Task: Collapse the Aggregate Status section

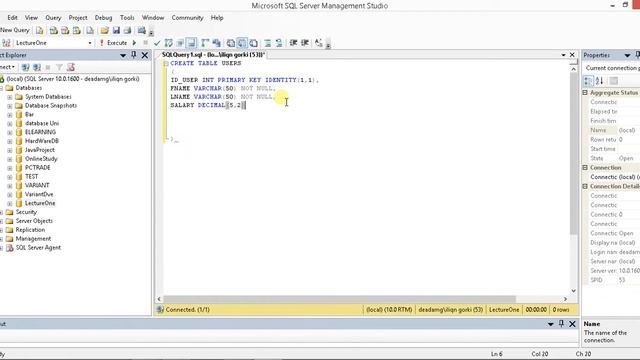Action: 585,93
